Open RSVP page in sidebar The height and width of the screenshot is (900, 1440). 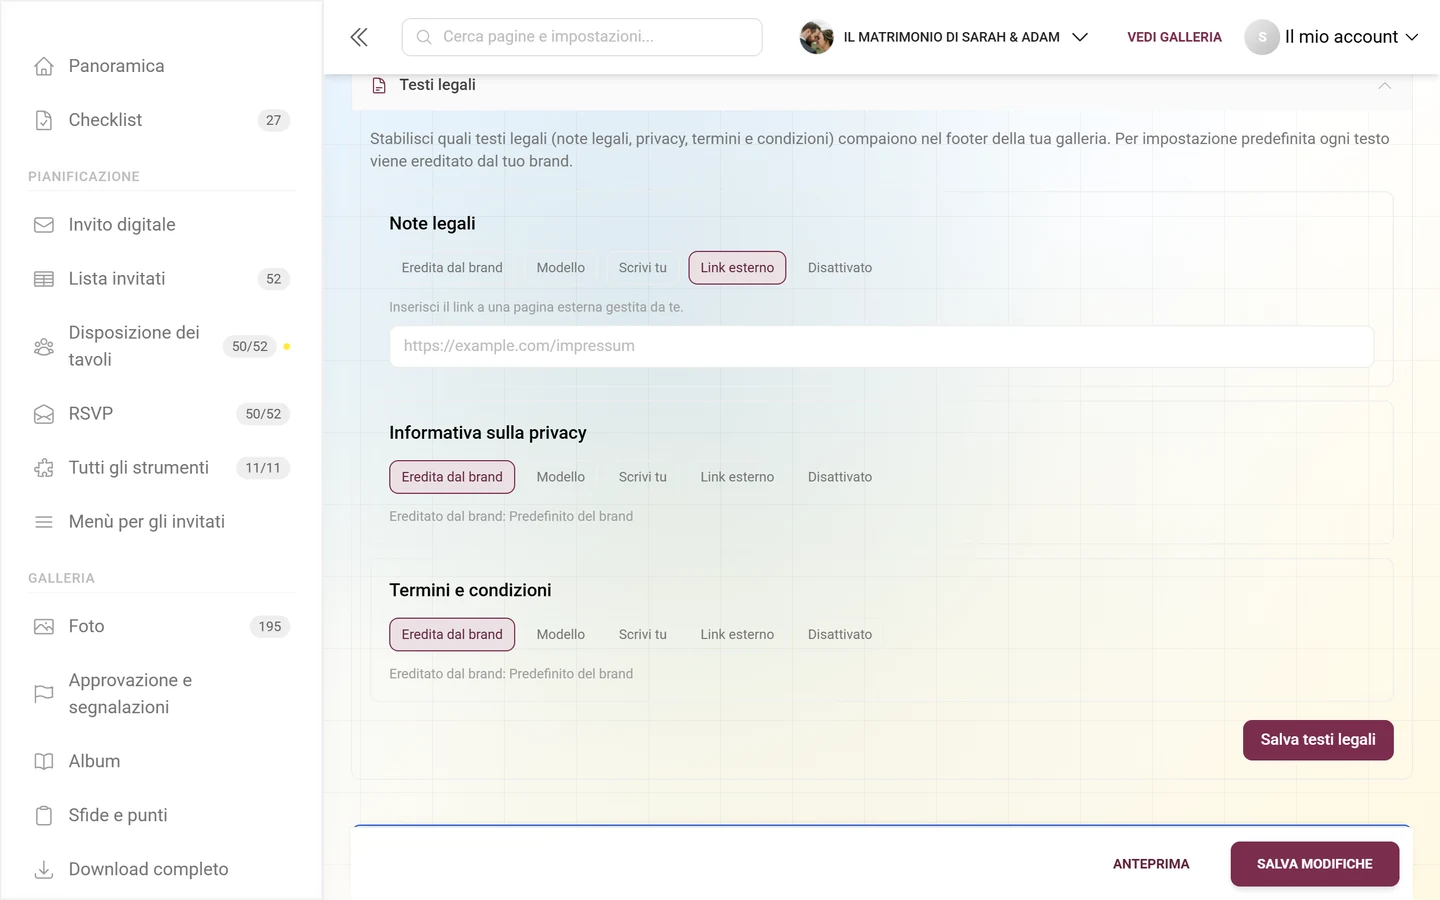pyautogui.click(x=161, y=414)
